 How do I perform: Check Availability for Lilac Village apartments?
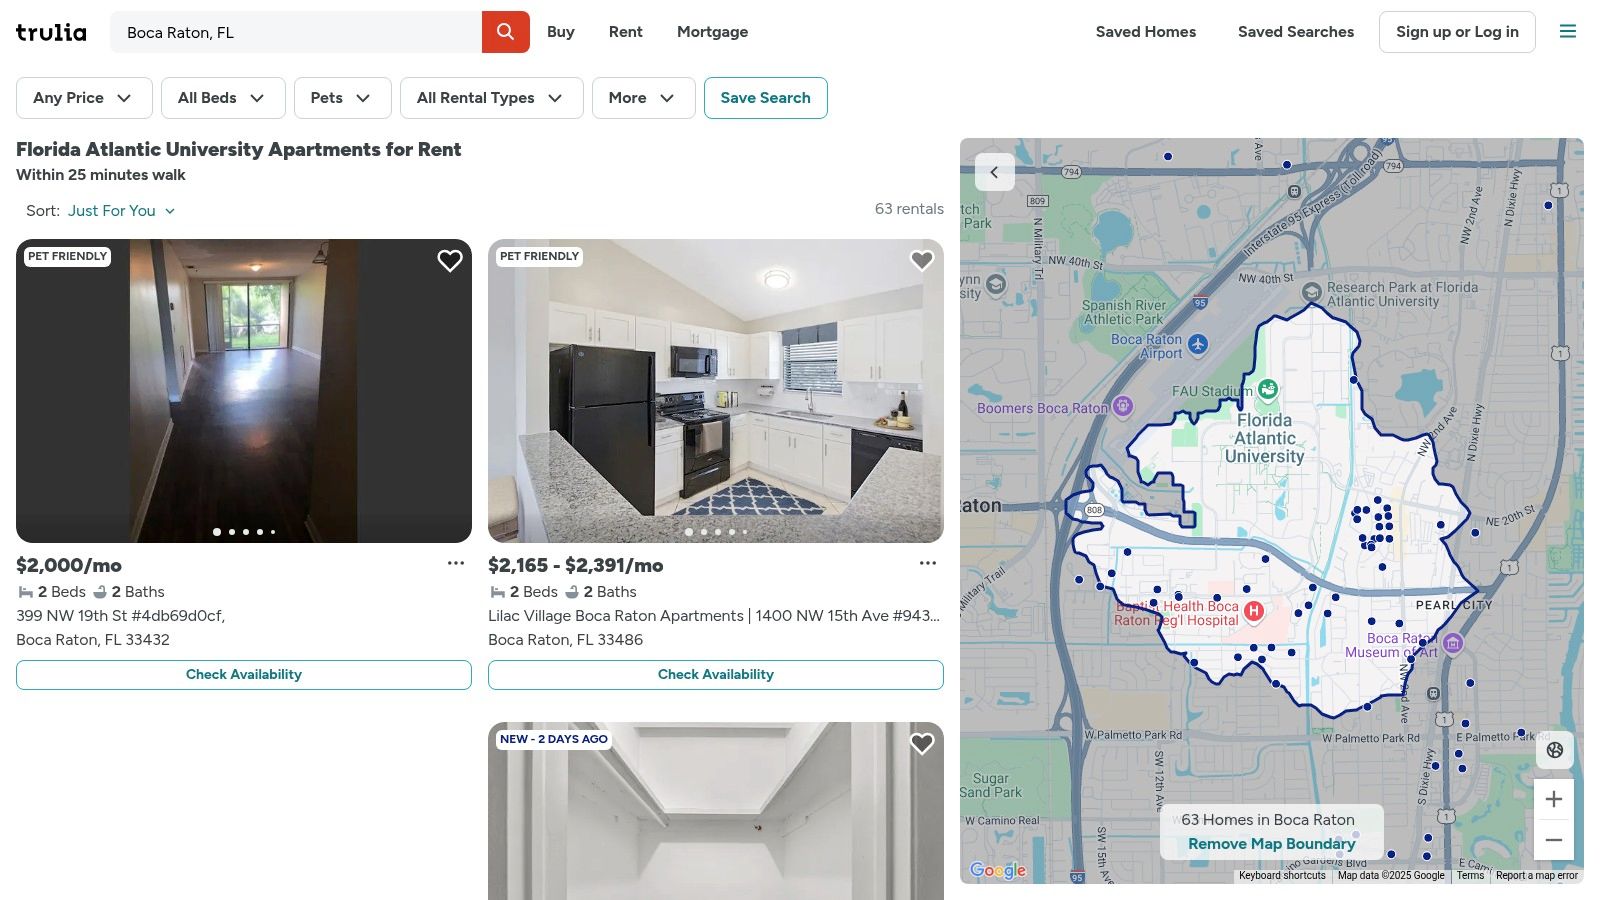[x=716, y=675]
